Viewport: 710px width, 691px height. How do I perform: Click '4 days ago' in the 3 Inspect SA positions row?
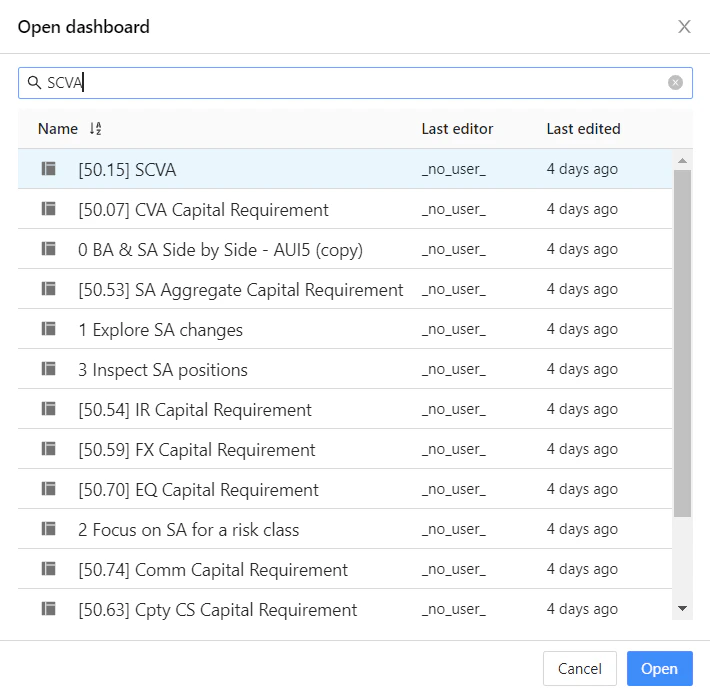tap(582, 369)
